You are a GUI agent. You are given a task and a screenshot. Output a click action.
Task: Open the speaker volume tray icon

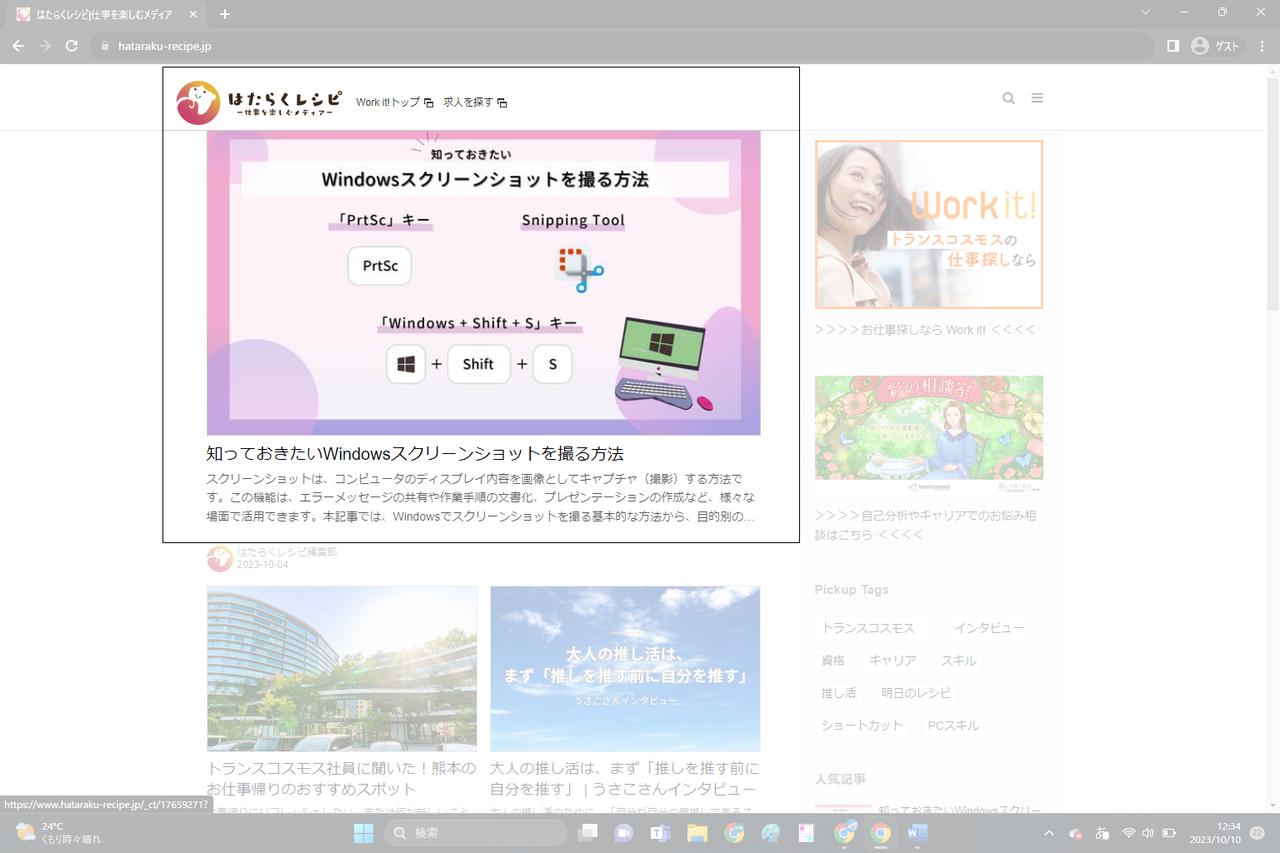(1148, 833)
